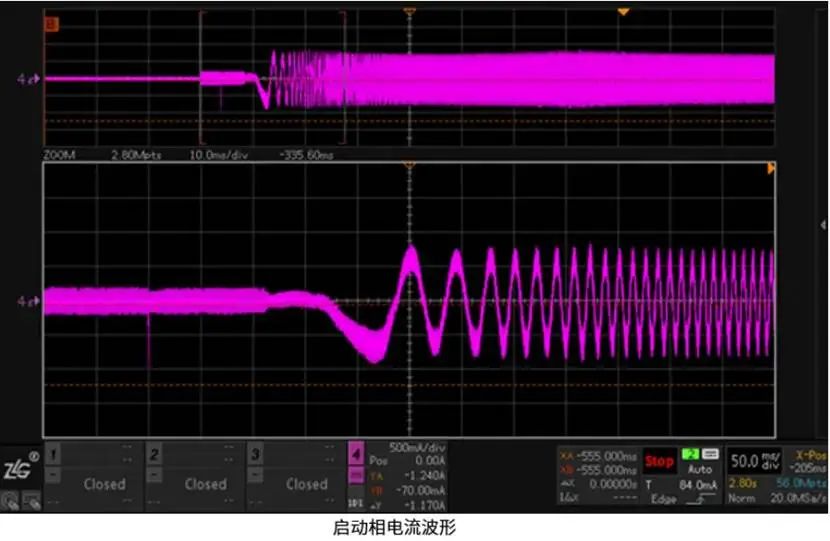Click the zoom 2.80Mpts value
This screenshot has width=830, height=541.
[x=136, y=155]
